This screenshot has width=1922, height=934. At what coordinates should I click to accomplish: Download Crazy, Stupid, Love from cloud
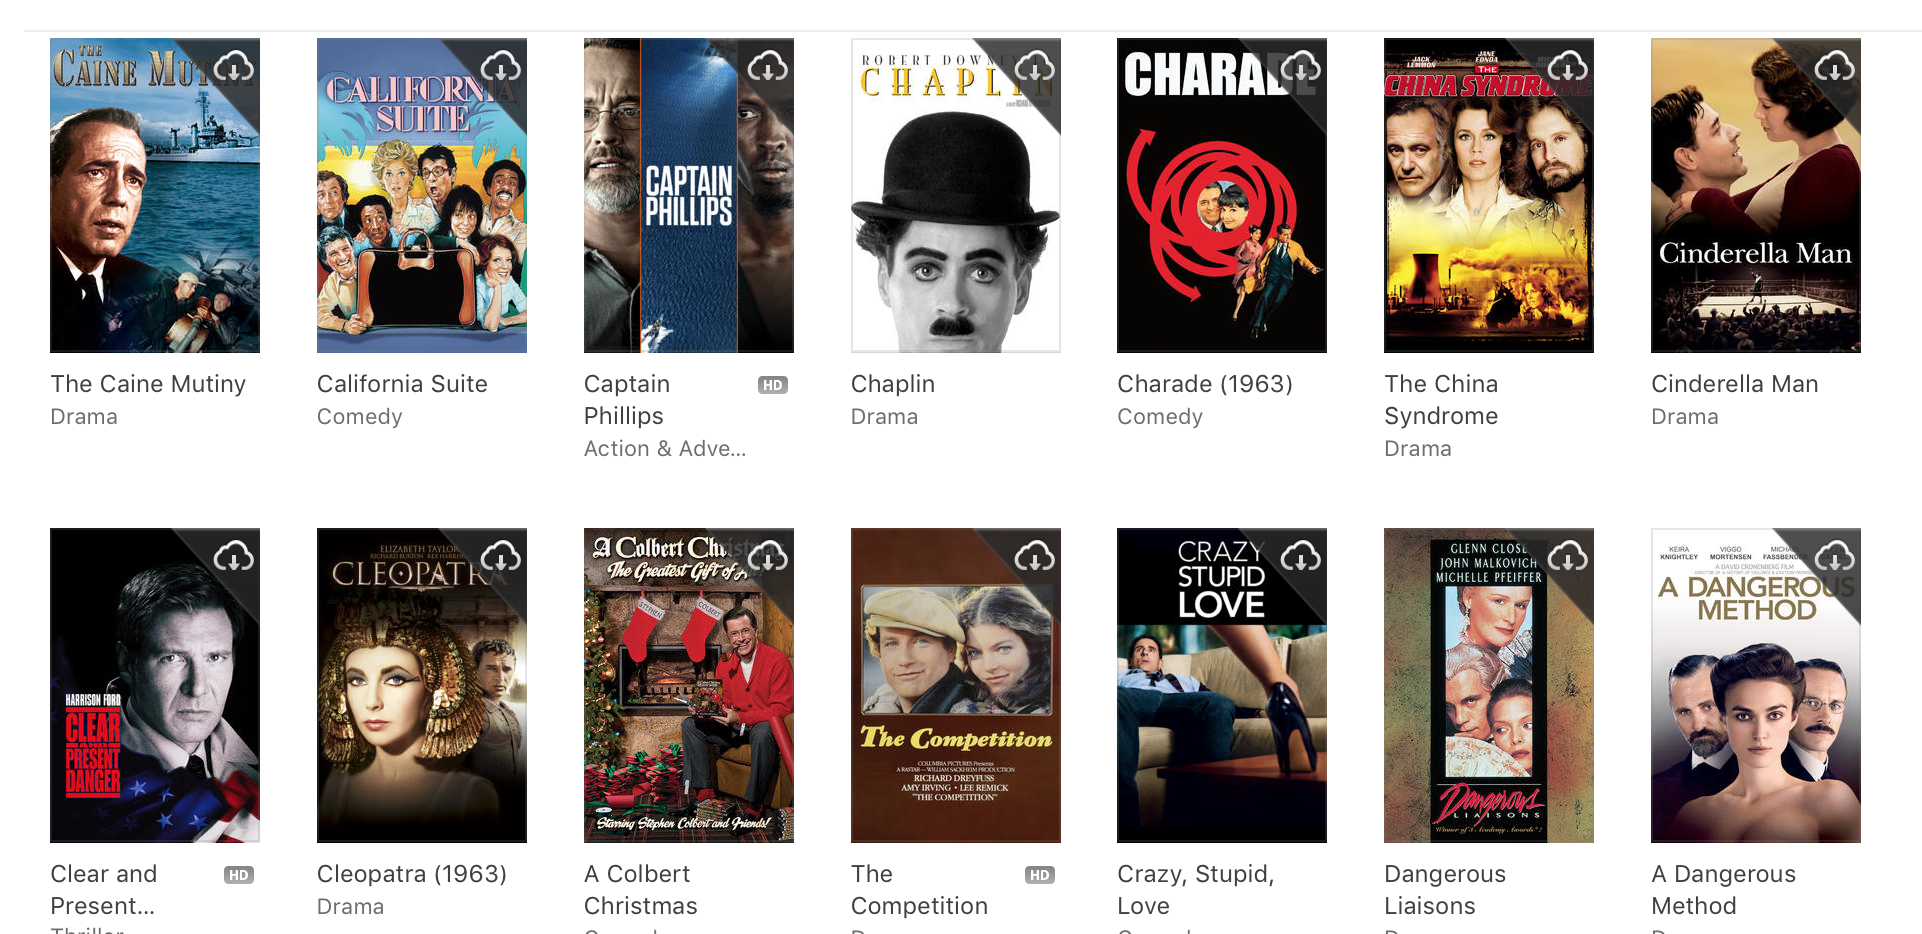click(x=1301, y=557)
